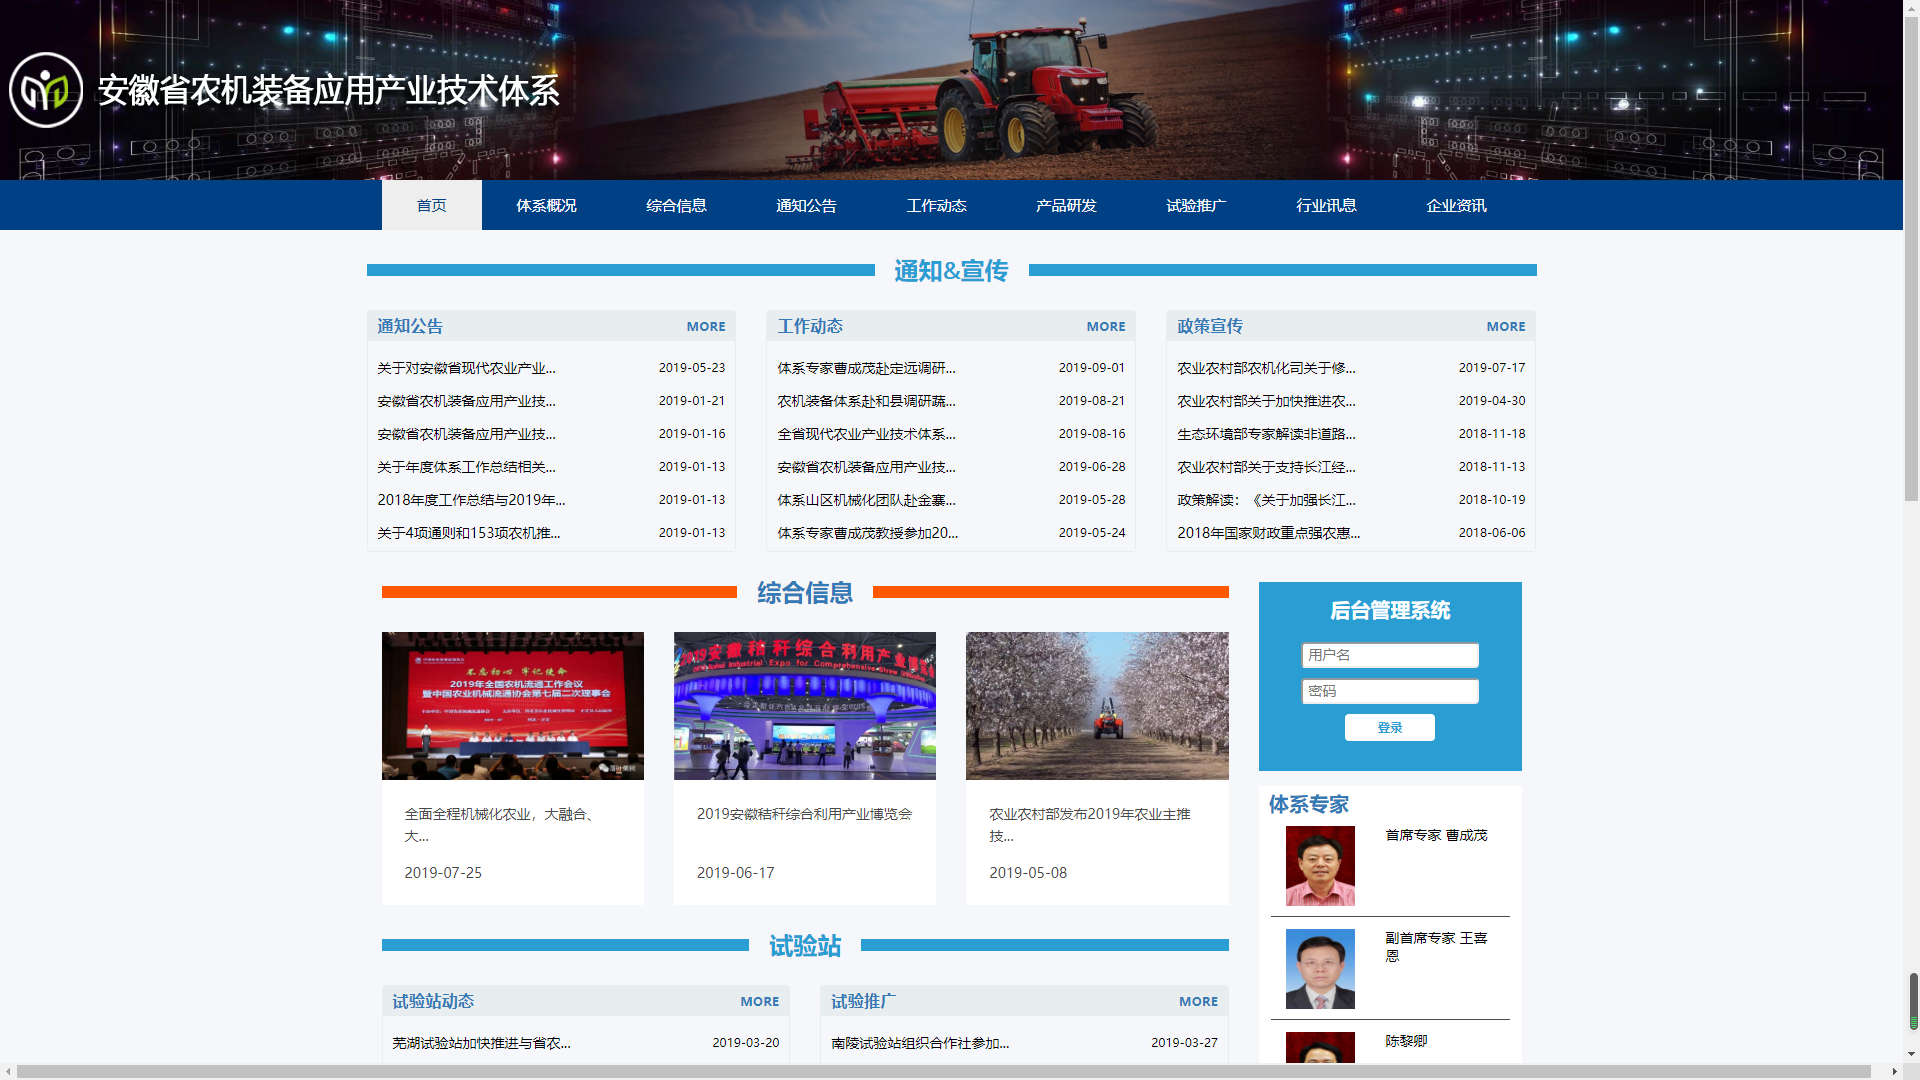Image resolution: width=1920 pixels, height=1080 pixels.
Task: Click the horizontal scrollbar at bottom
Action: 944,1071
